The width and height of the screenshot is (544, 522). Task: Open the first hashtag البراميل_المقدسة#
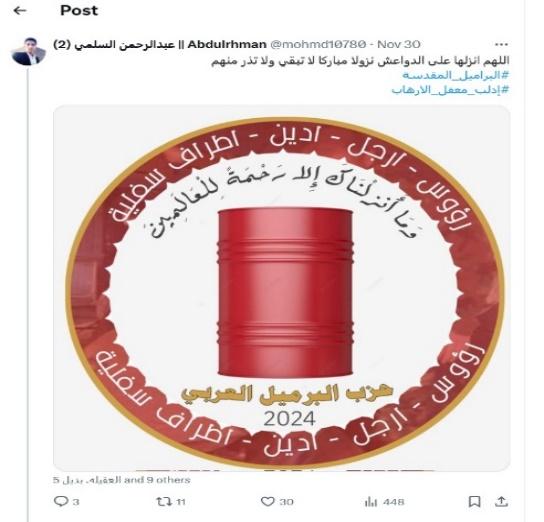click(x=456, y=75)
